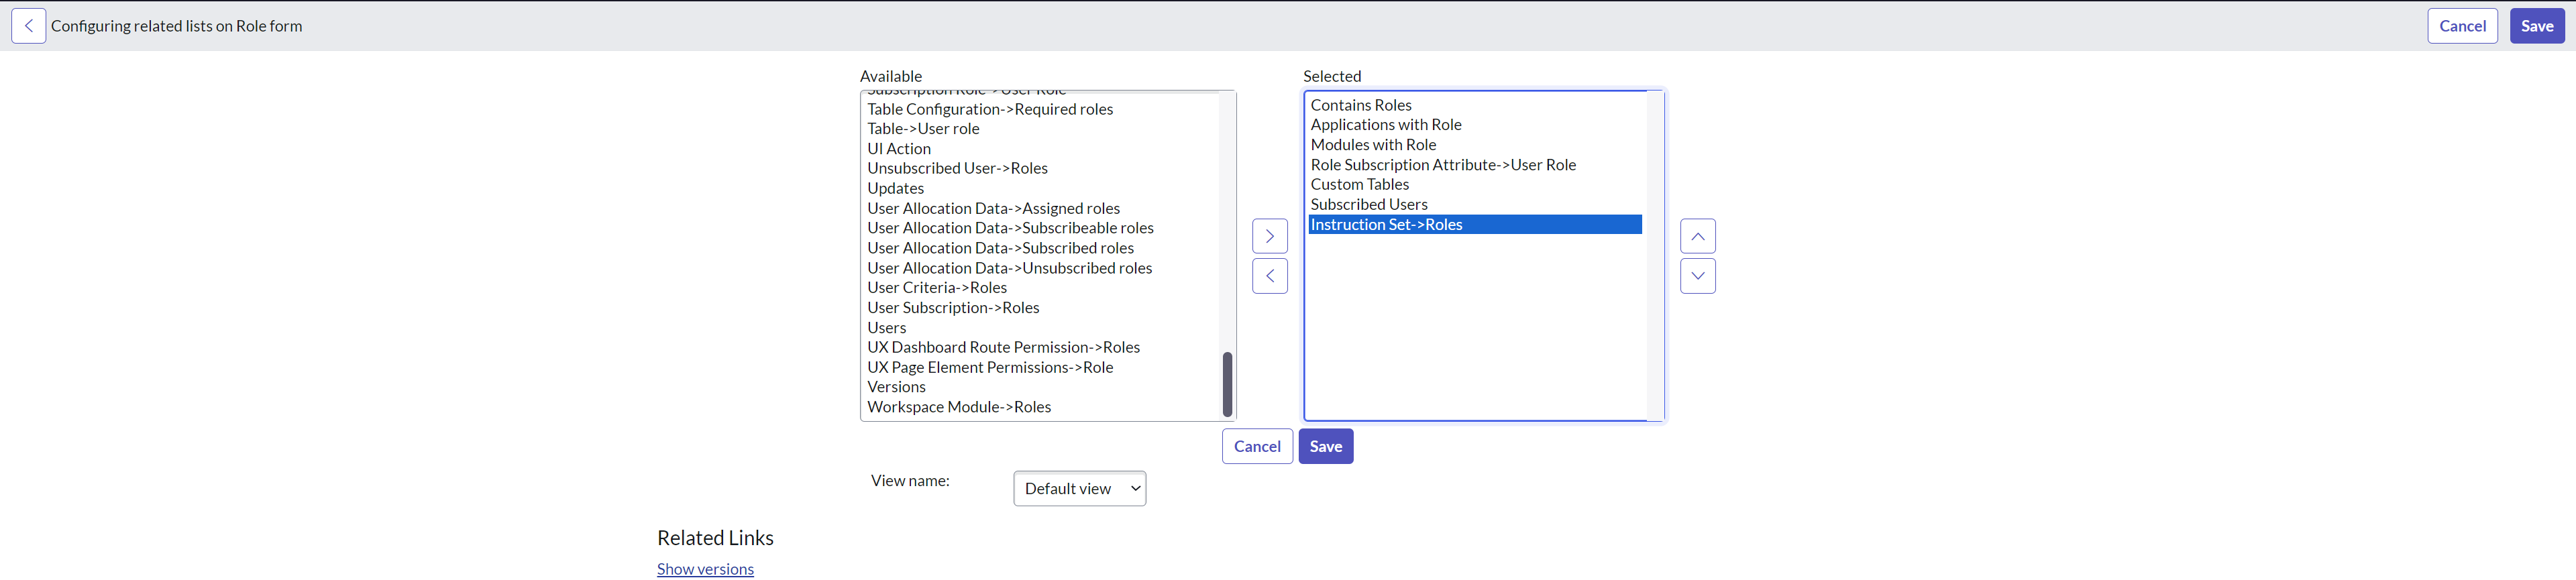
Task: Select 'Users' in Available list
Action: (x=887, y=328)
